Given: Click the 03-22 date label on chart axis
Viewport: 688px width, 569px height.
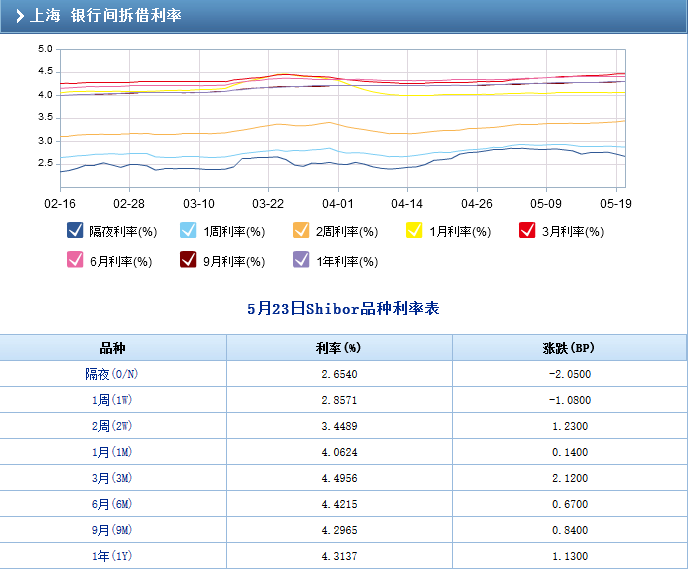Looking at the screenshot, I should click(x=268, y=204).
